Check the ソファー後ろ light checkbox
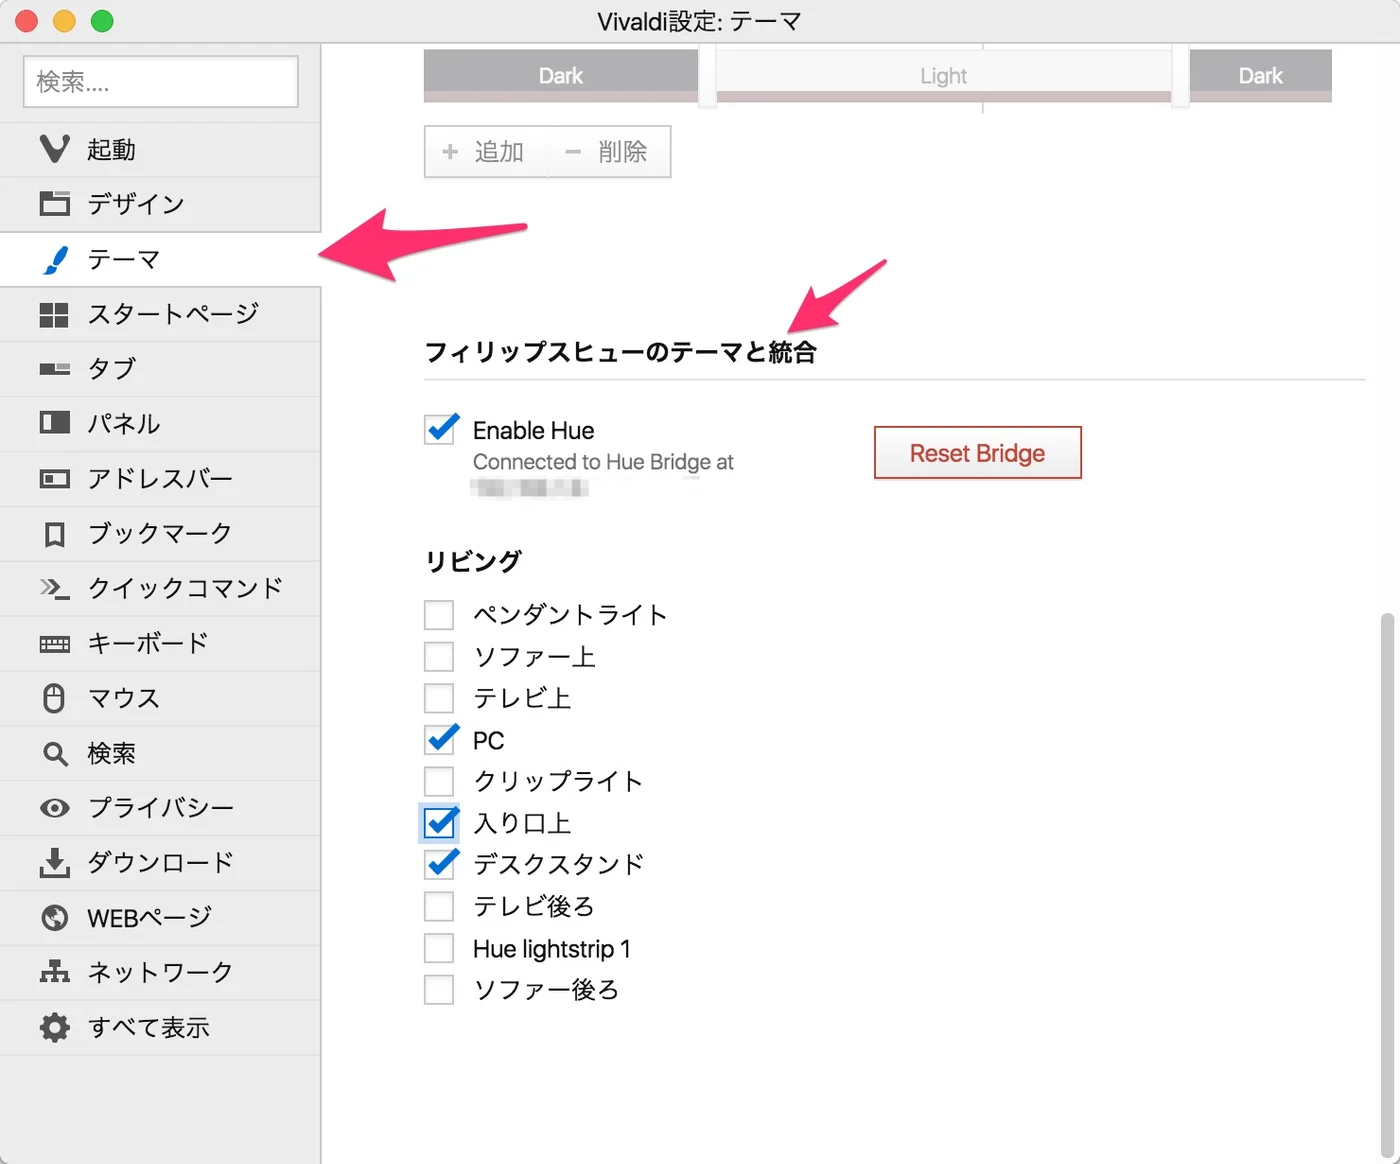The height and width of the screenshot is (1164, 1400). 439,989
